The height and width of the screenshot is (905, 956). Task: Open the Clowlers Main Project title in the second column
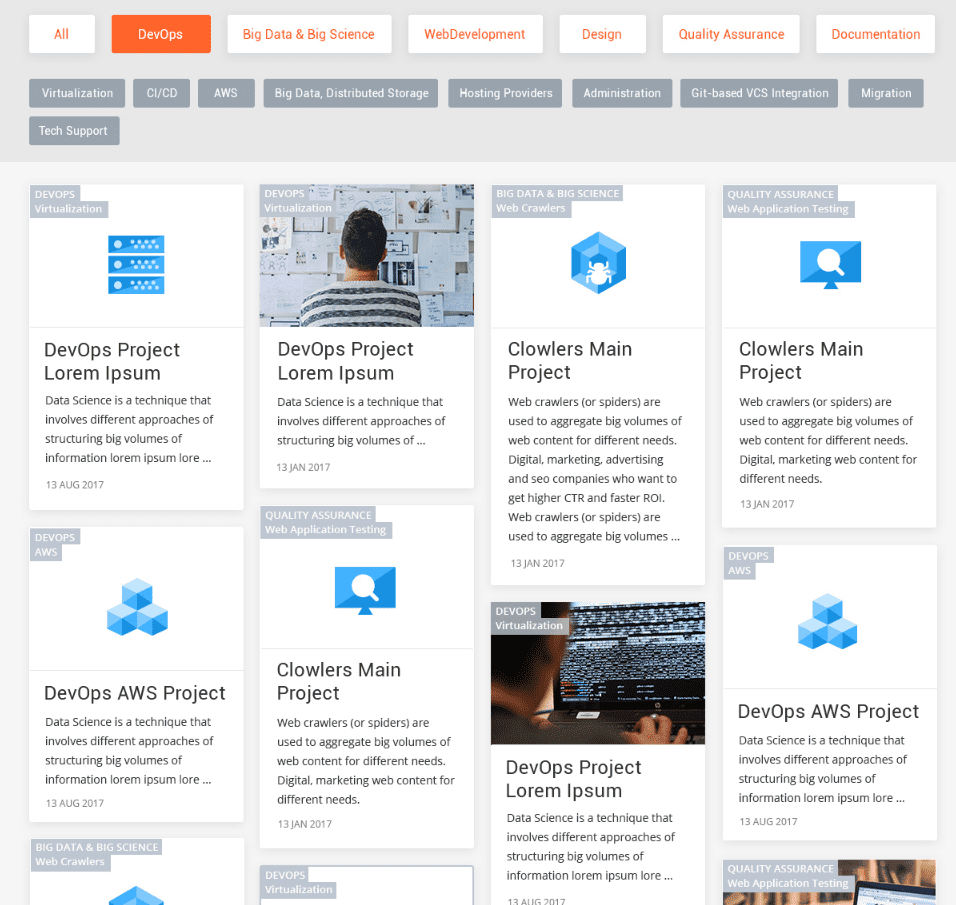(339, 681)
